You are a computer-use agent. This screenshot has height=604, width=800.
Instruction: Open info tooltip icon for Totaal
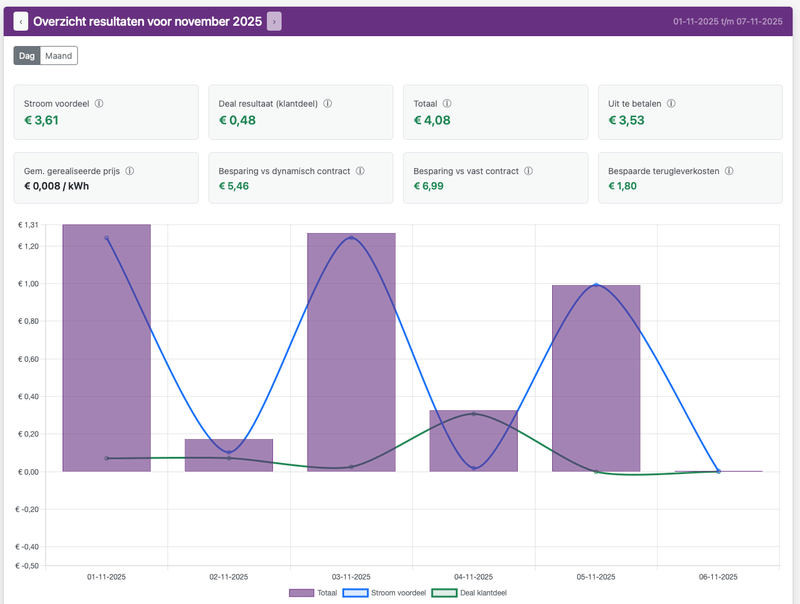446,103
